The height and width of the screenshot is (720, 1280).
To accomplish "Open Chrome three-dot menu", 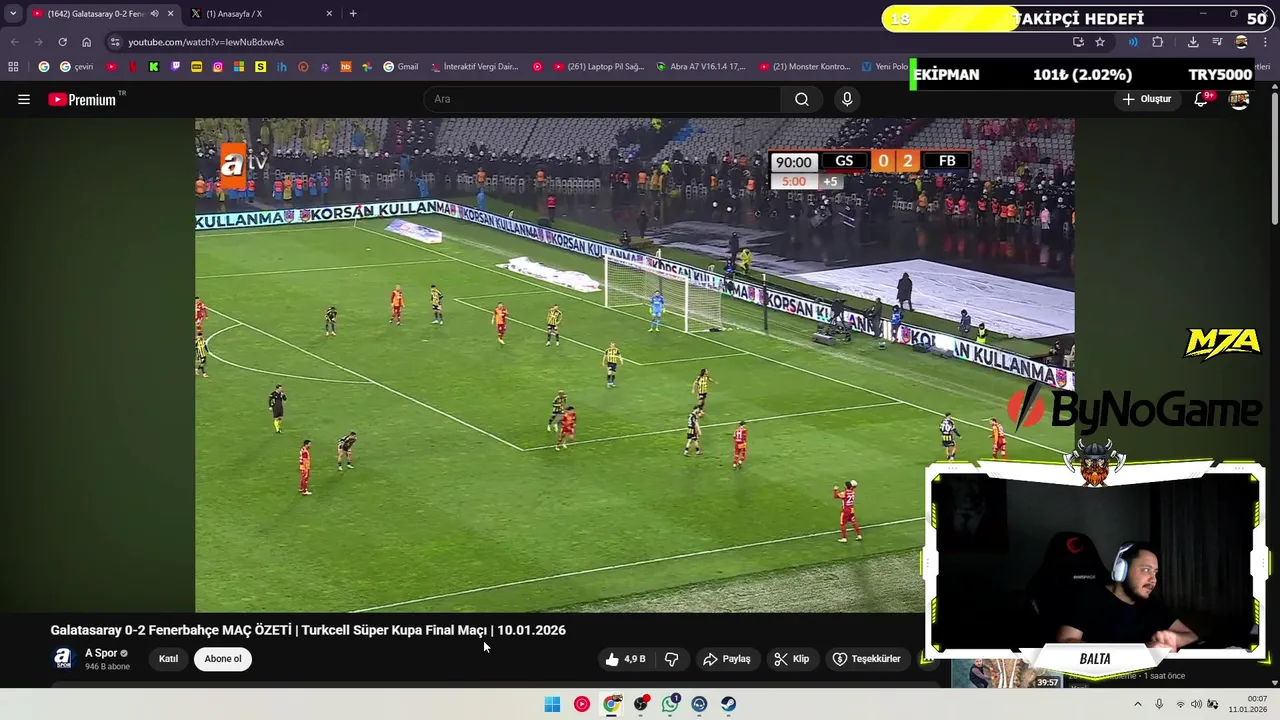I will coord(1266,42).
